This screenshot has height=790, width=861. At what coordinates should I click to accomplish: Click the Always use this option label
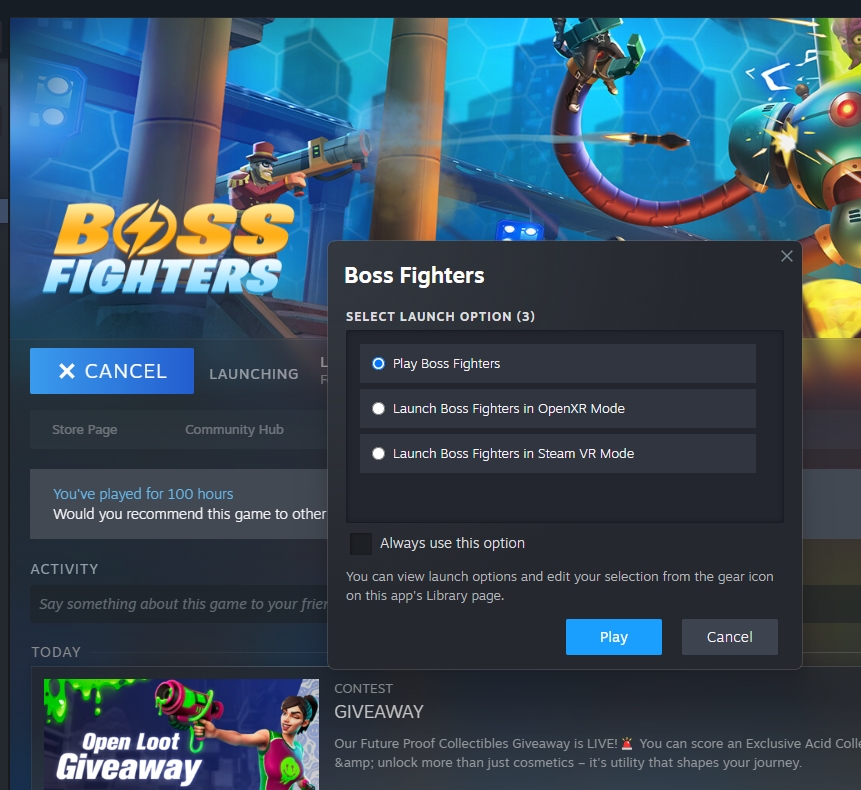(452, 543)
